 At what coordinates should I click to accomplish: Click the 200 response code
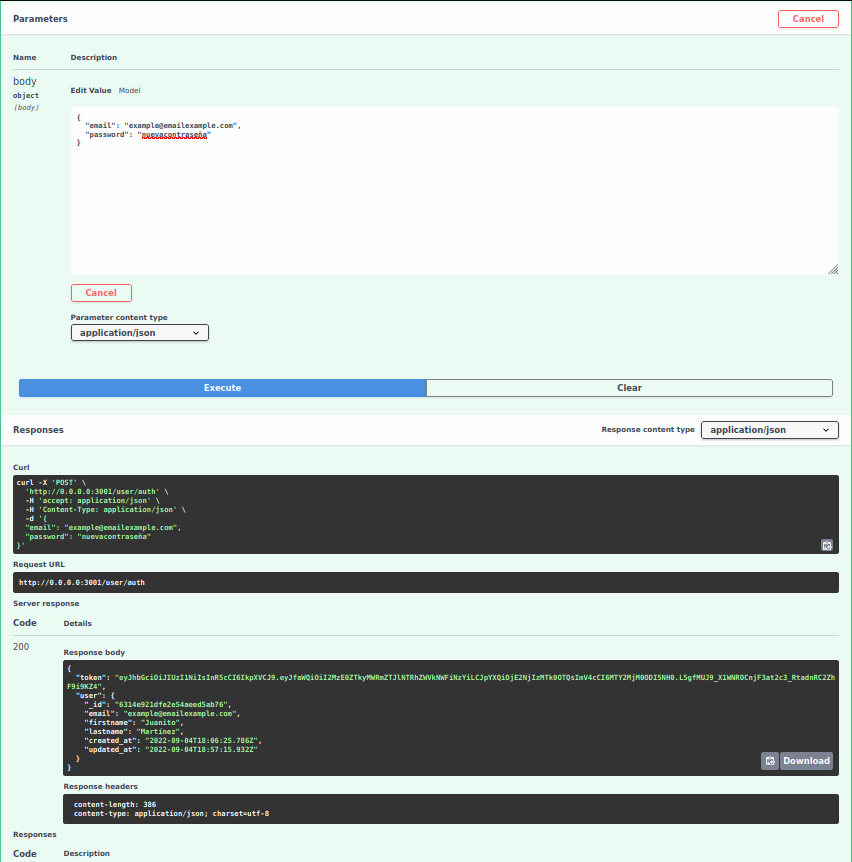[x=21, y=647]
